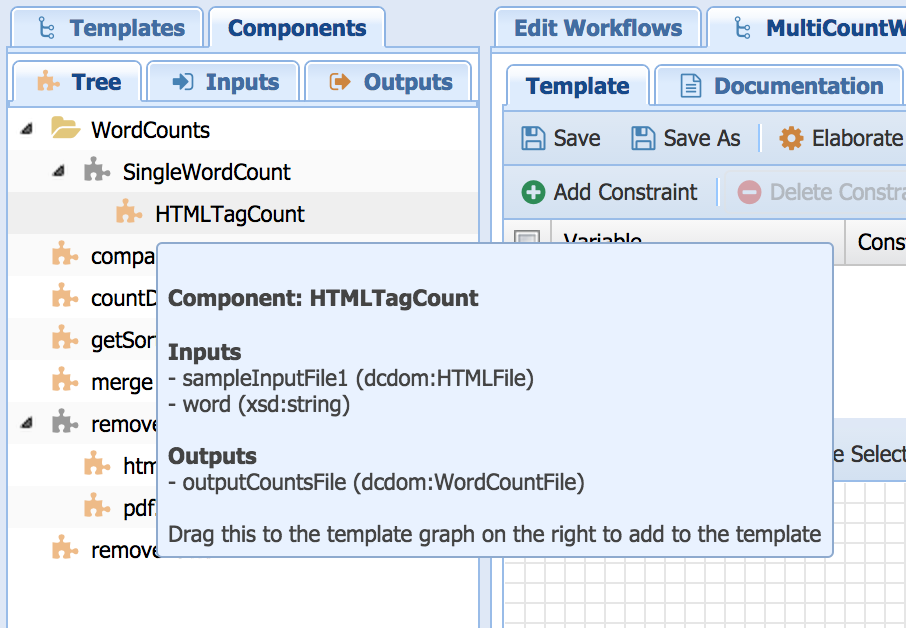The width and height of the screenshot is (906, 628).
Task: Collapse the SingleWordCount tree node
Action: [x=60, y=172]
